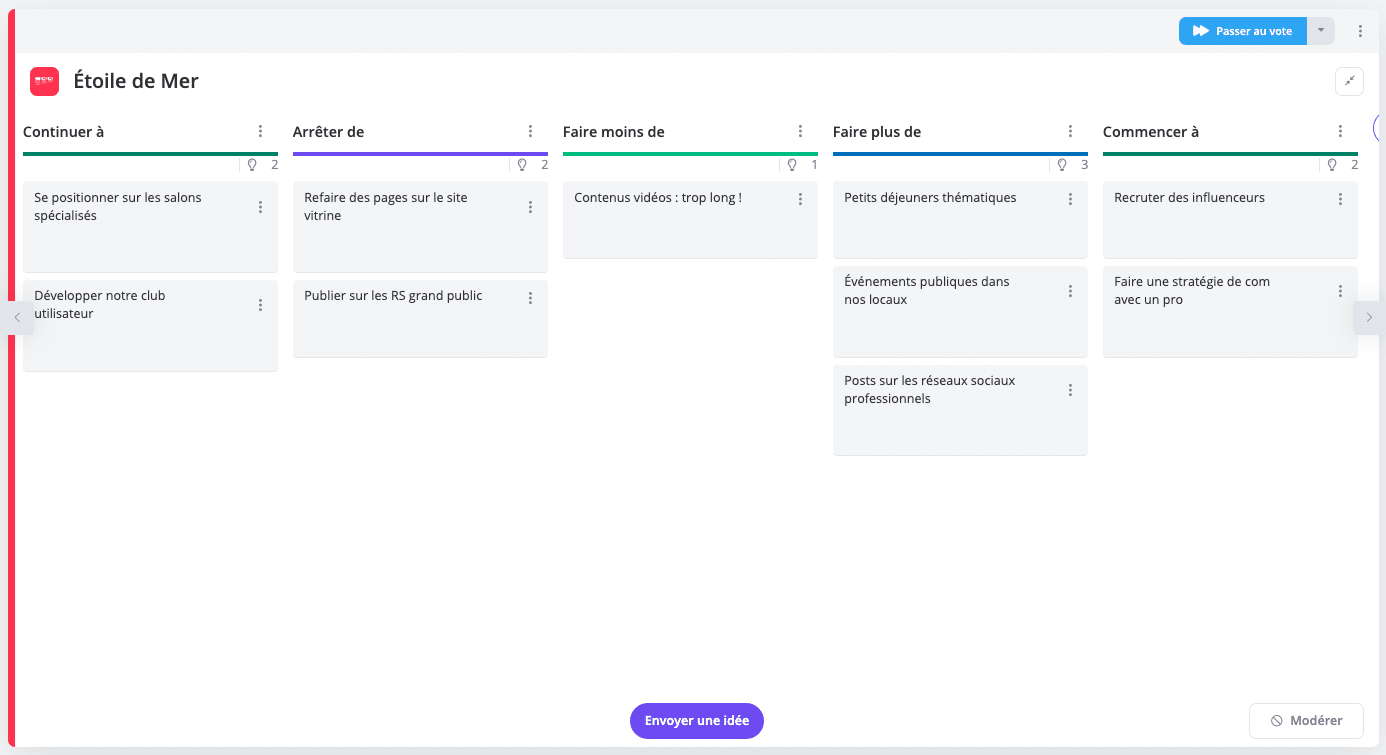1386x755 pixels.
Task: Open the top-right toolbar three-dot menu
Action: tap(1360, 31)
